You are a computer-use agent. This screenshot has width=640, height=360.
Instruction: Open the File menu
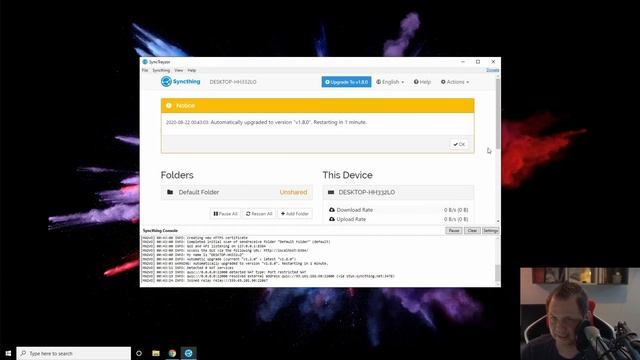[x=145, y=70]
